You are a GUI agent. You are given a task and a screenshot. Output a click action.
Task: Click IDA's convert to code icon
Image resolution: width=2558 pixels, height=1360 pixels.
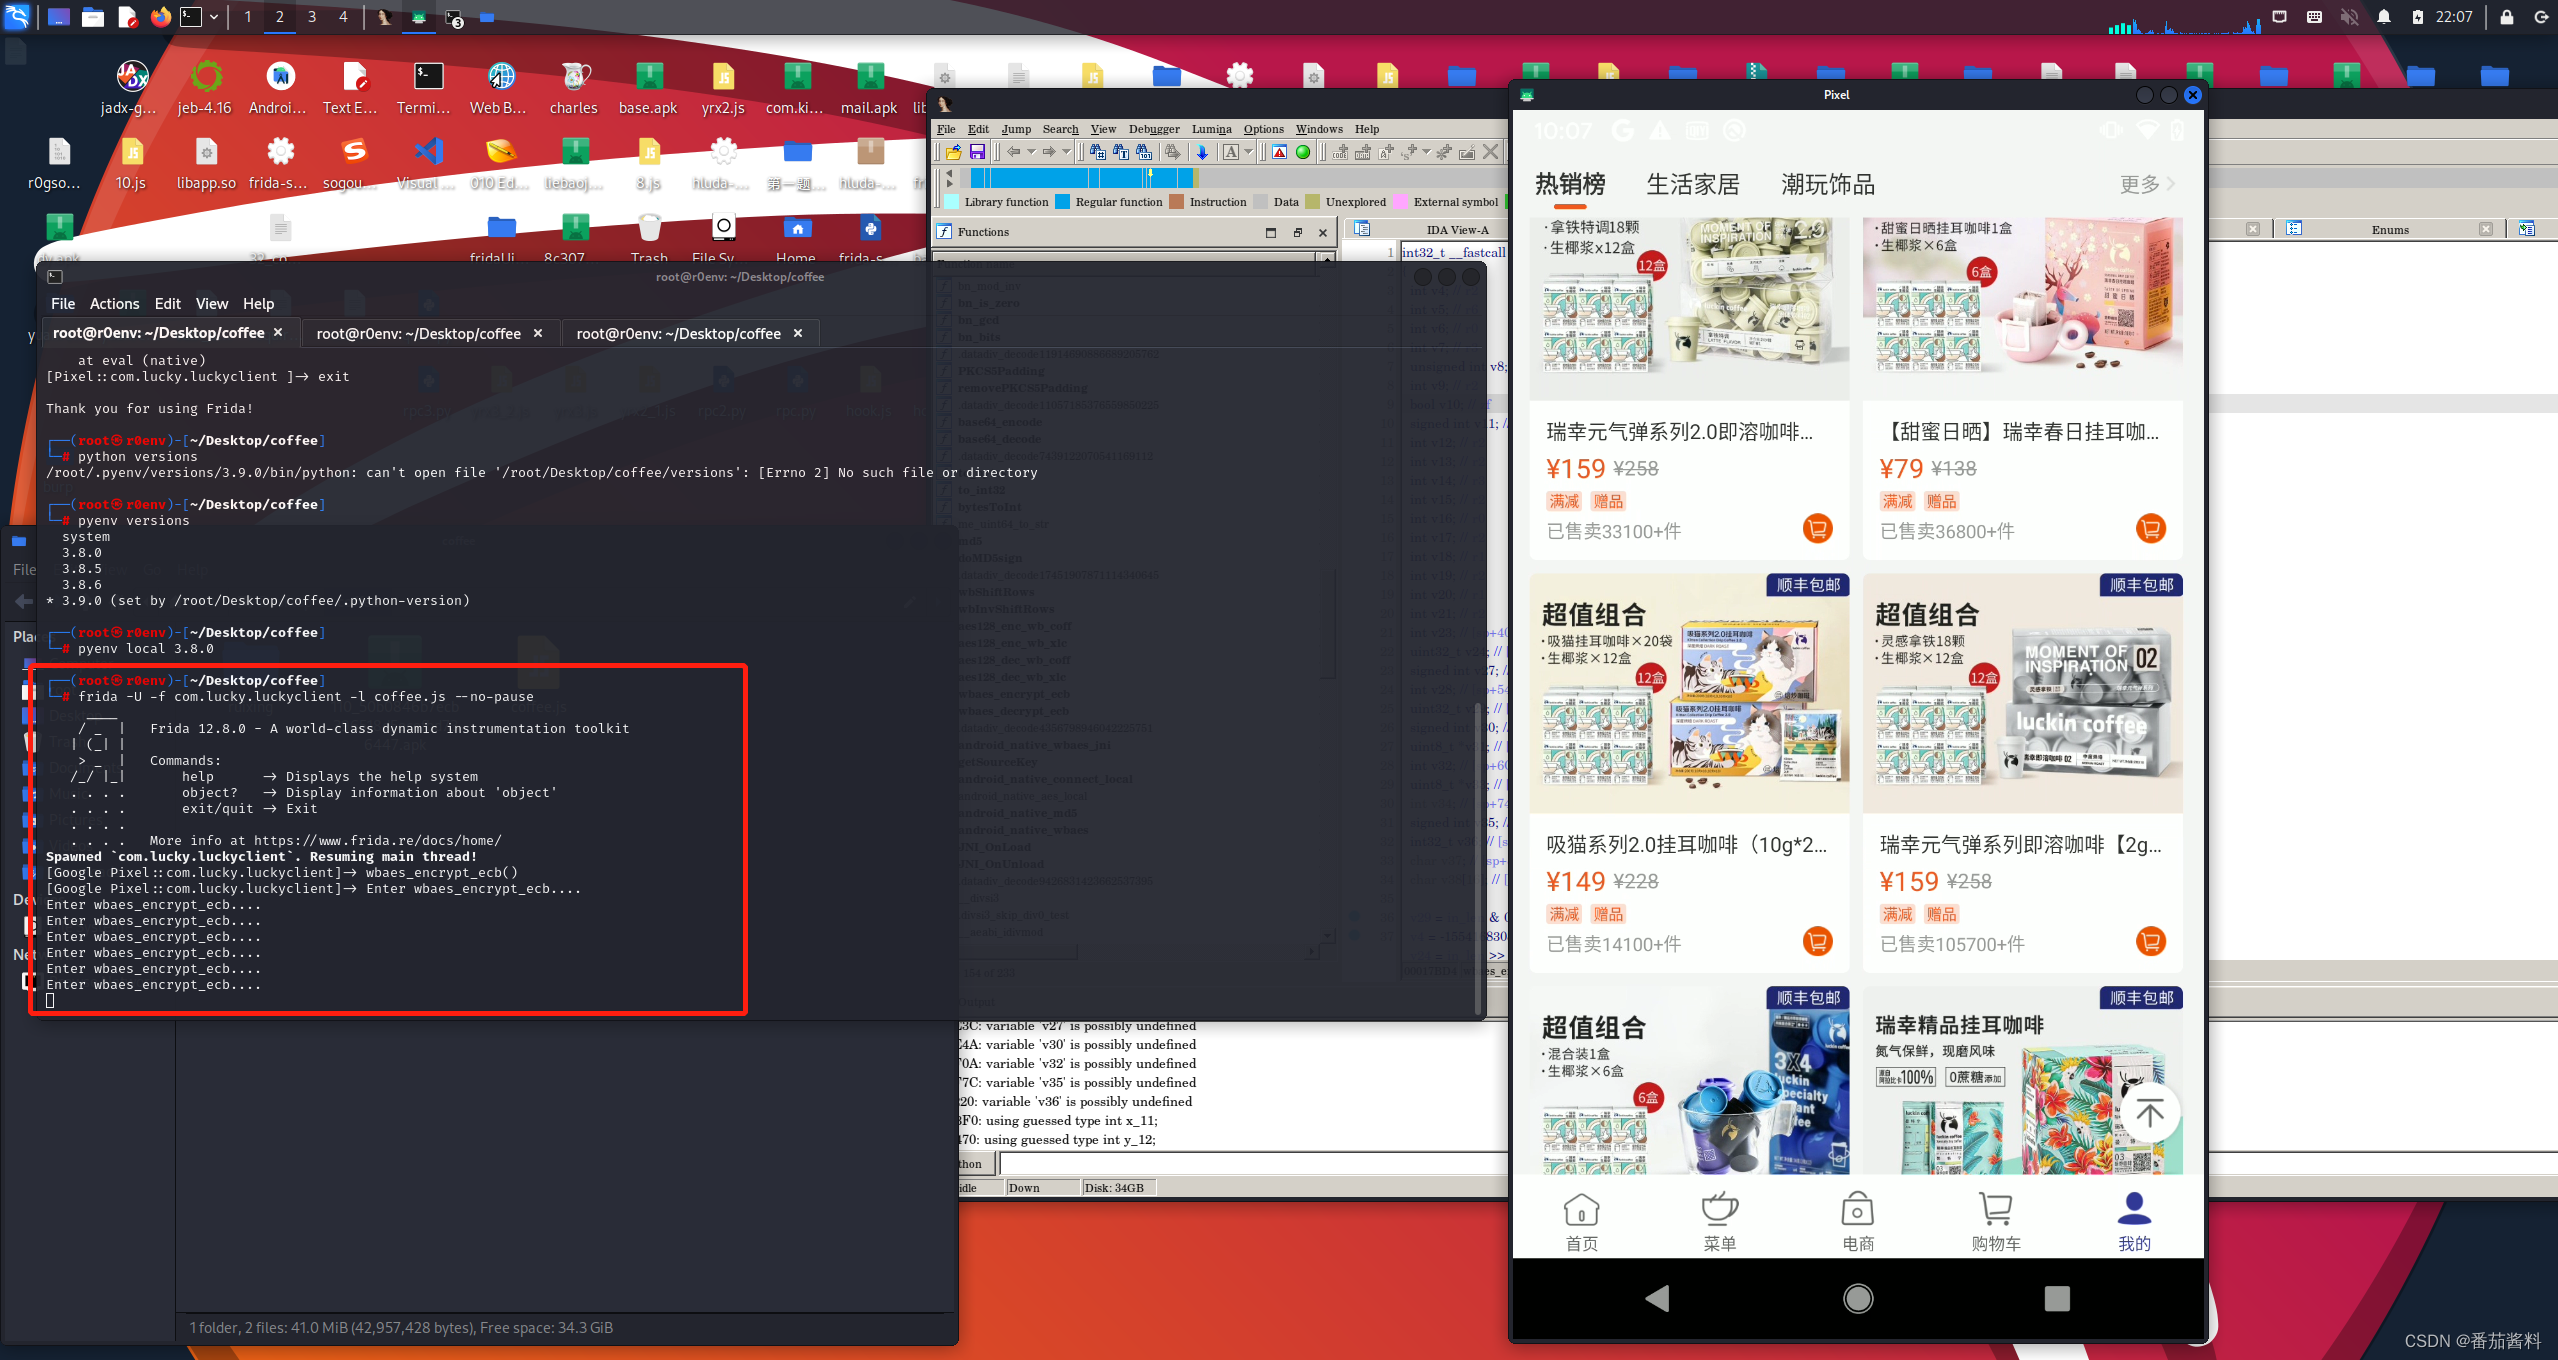(x=1340, y=152)
